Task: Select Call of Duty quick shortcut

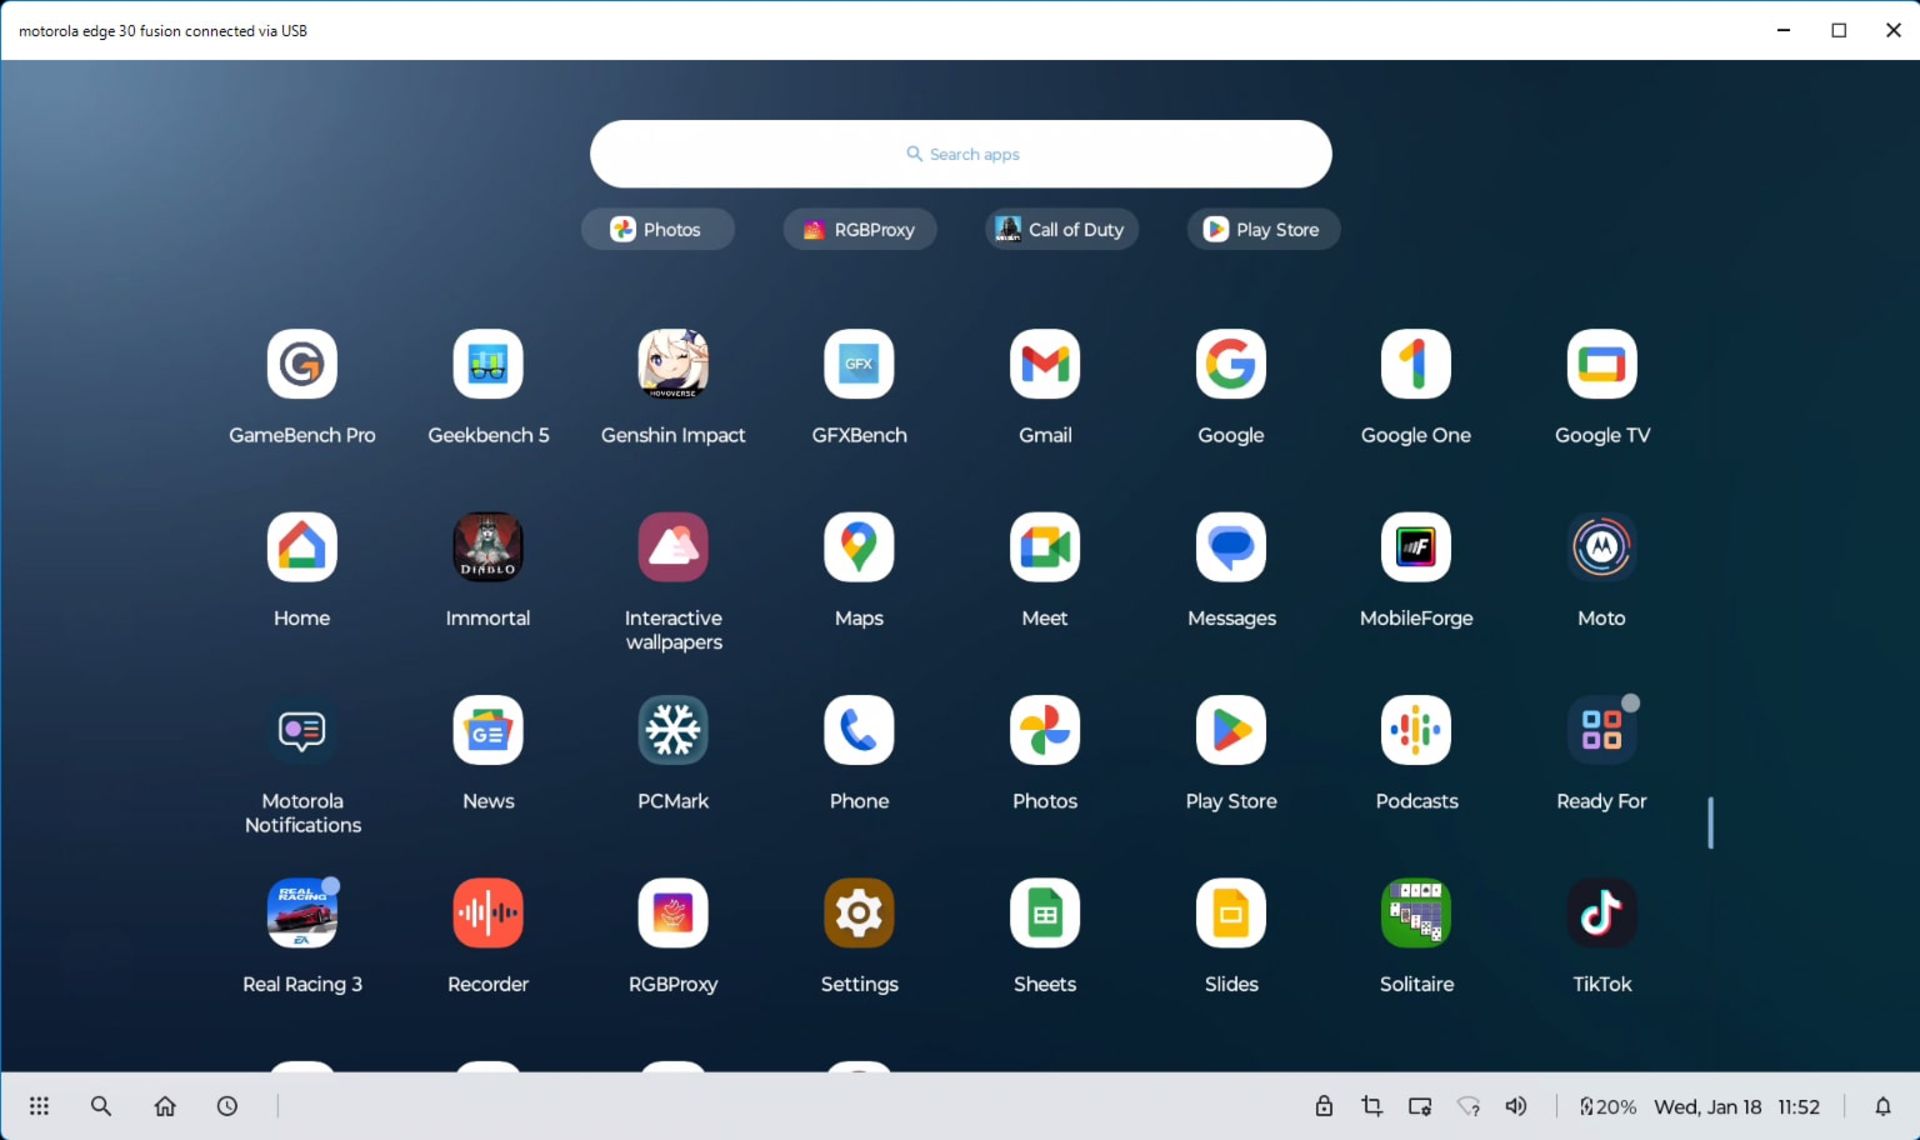Action: [1060, 228]
